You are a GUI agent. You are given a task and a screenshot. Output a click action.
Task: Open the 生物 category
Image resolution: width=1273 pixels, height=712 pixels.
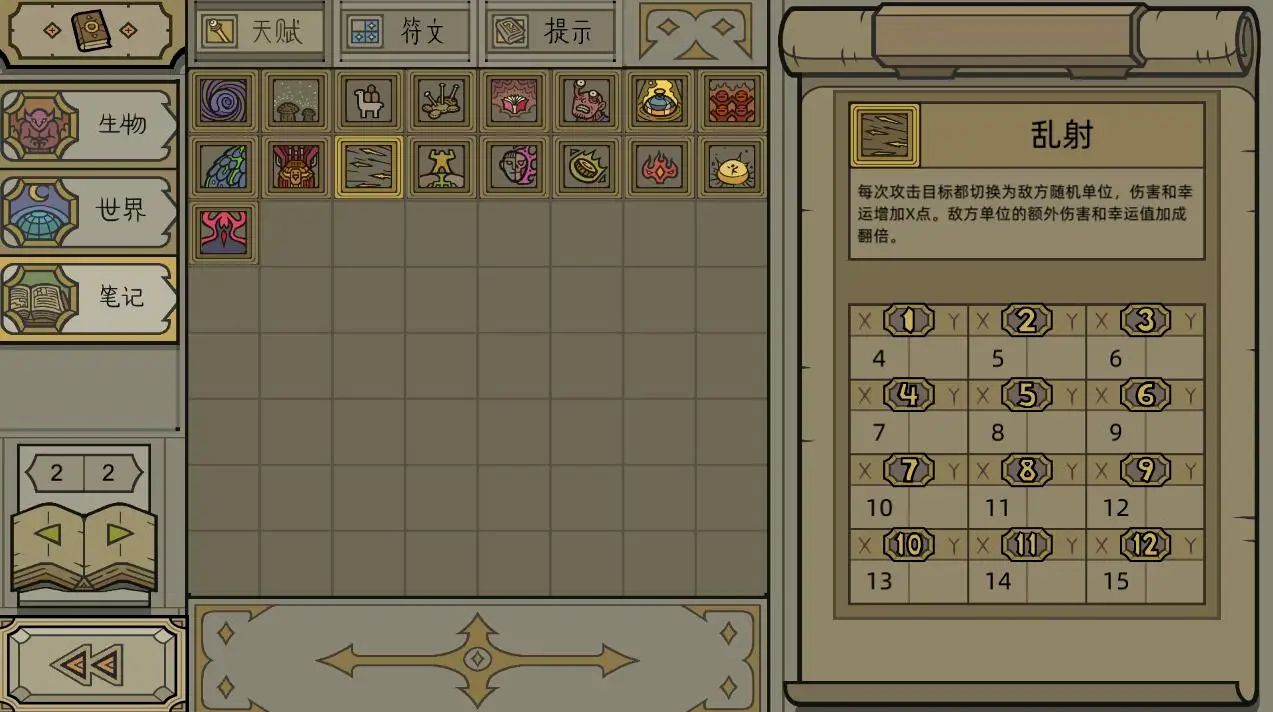click(88, 125)
